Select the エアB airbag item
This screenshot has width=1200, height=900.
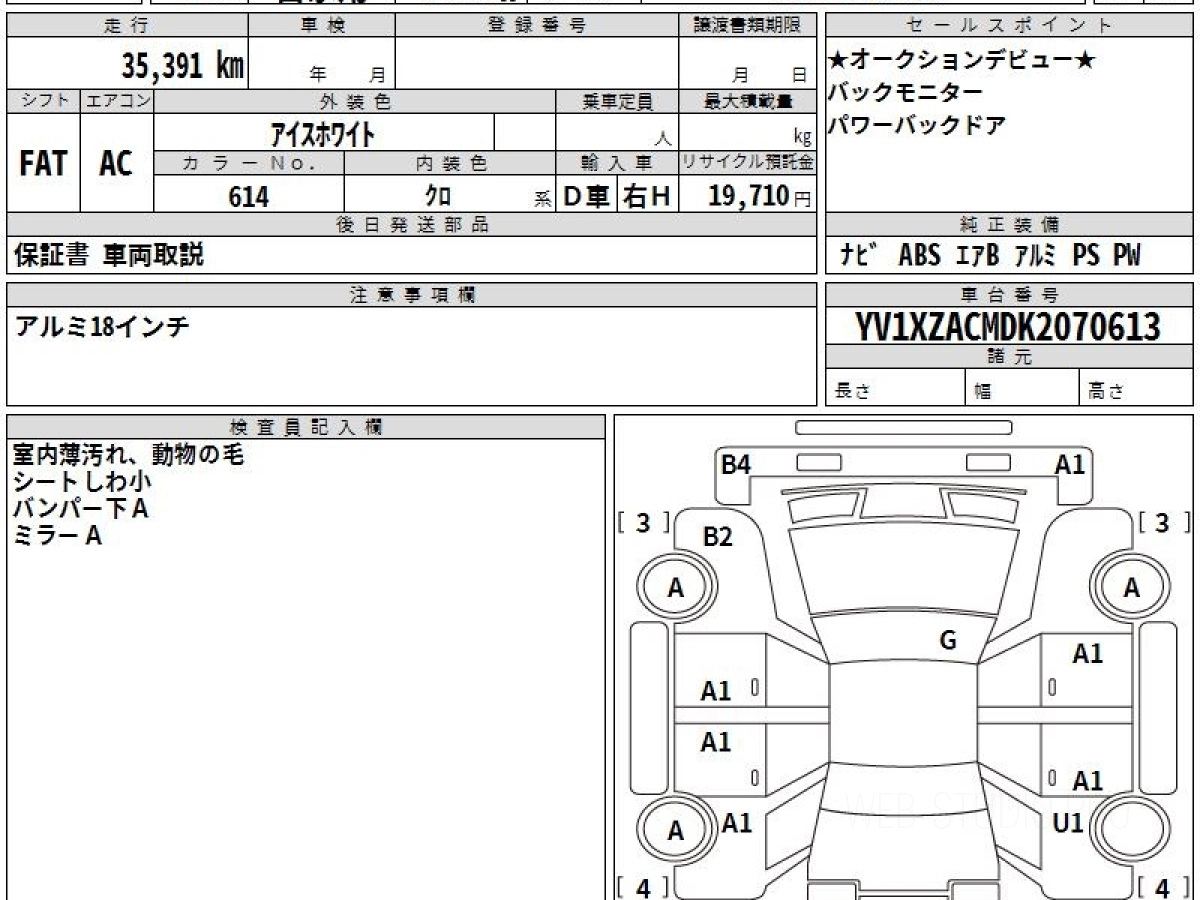976,256
